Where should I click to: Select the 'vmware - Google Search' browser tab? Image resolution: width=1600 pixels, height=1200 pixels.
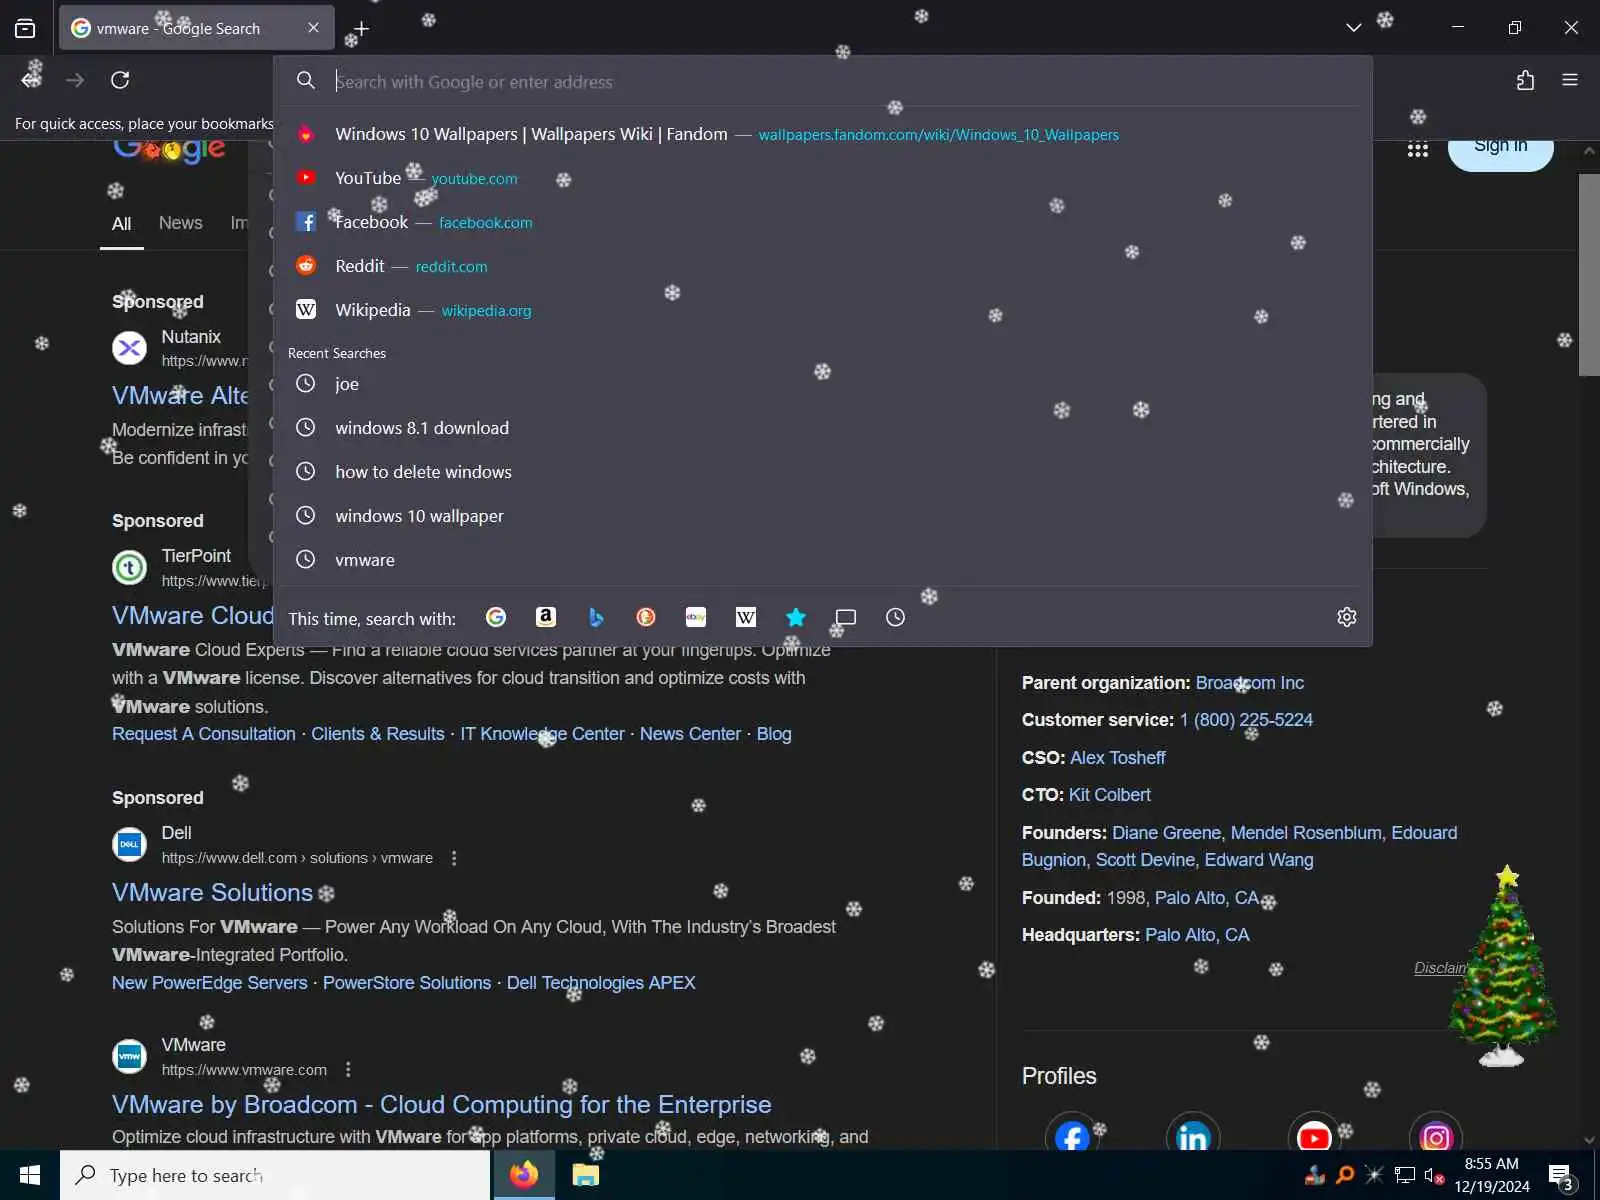coord(196,28)
